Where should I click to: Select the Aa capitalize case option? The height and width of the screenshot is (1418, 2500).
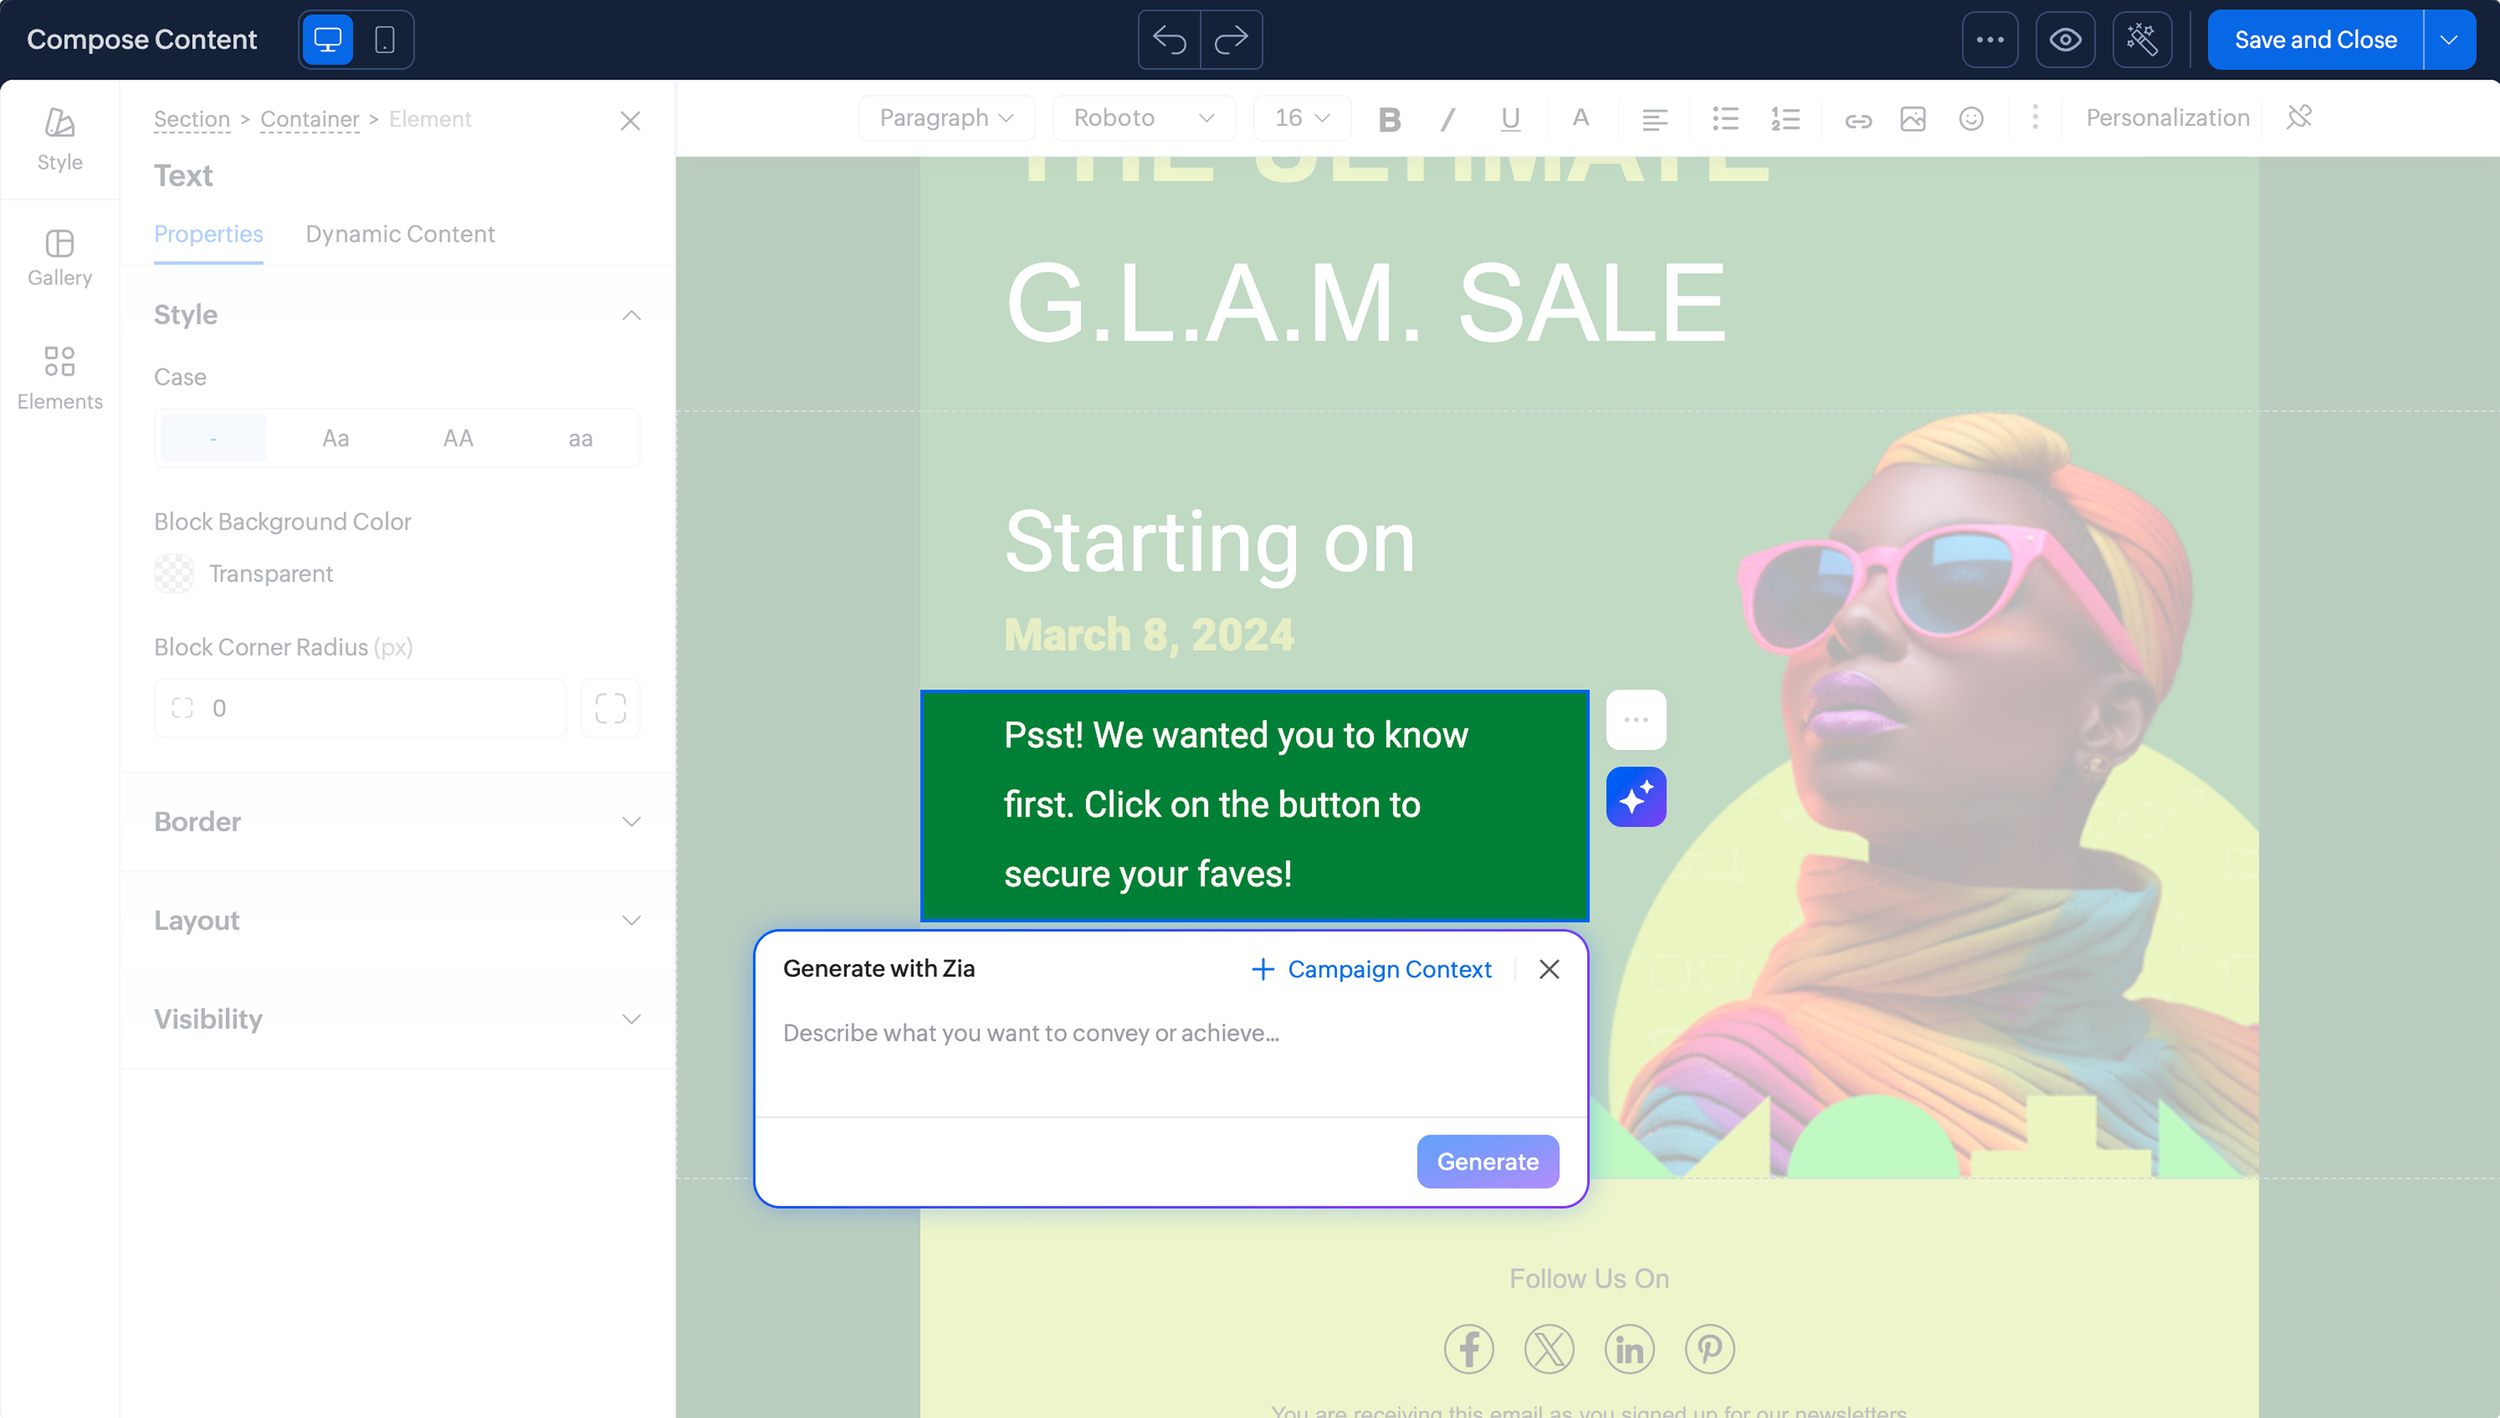[x=336, y=438]
